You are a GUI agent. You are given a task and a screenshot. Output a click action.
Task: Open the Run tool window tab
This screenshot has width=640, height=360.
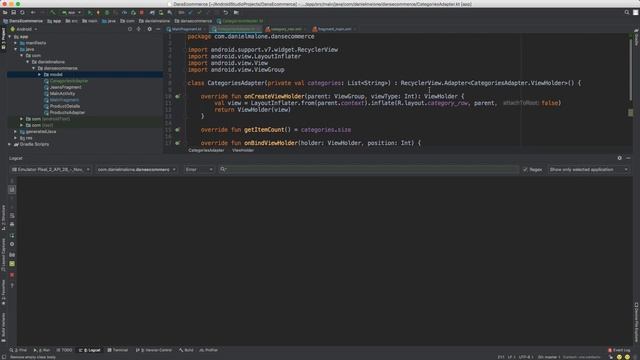click(42, 350)
